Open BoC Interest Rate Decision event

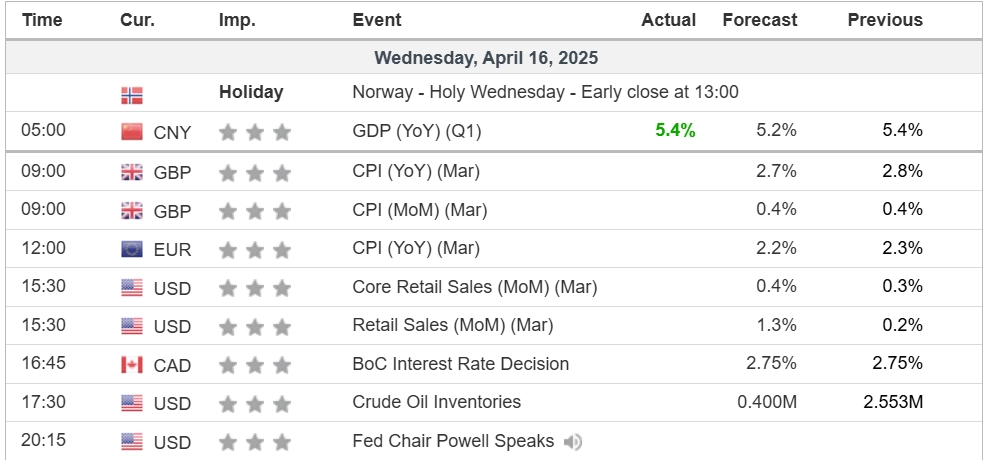461,364
